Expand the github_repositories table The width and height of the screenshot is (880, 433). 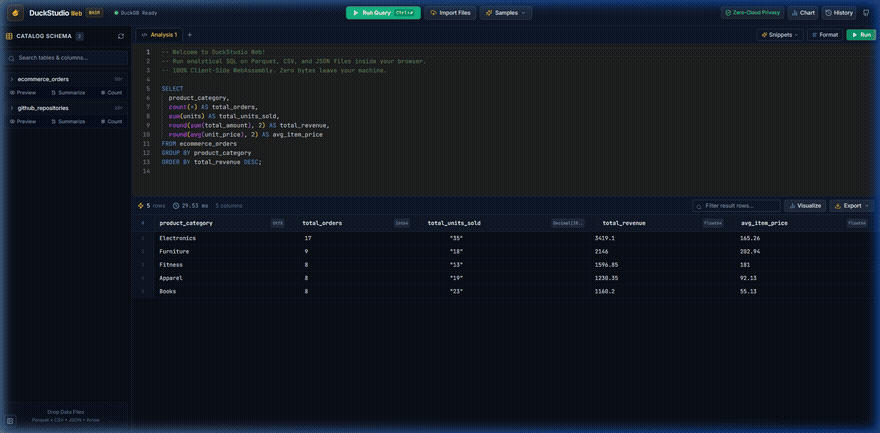coord(12,108)
